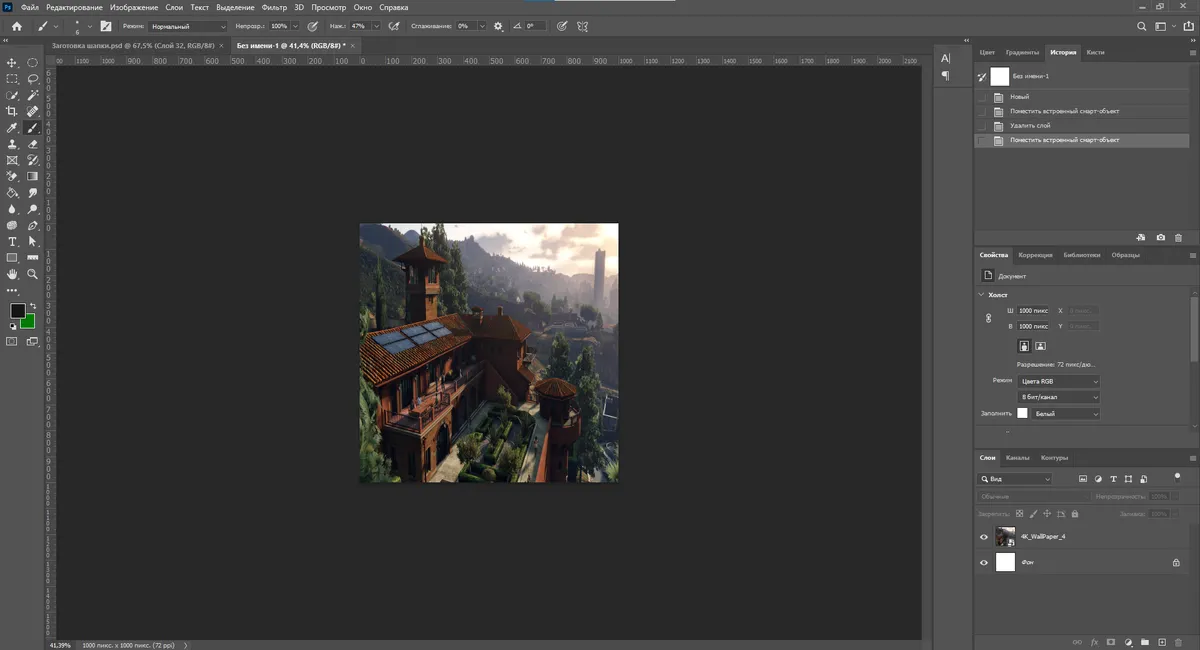
Task: Activate the Hand tool
Action: tap(12, 274)
